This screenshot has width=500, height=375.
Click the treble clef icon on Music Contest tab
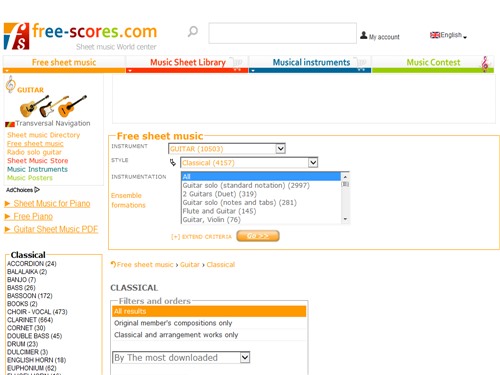tap(485, 64)
